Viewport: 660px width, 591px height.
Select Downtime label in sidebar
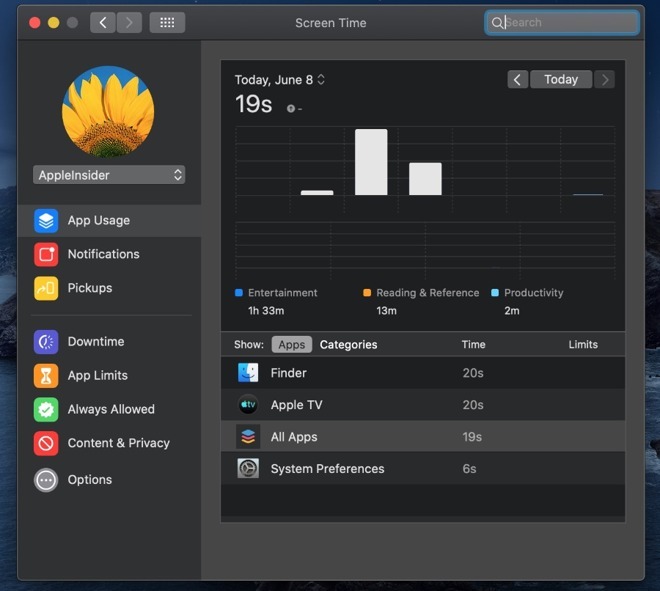click(x=96, y=341)
